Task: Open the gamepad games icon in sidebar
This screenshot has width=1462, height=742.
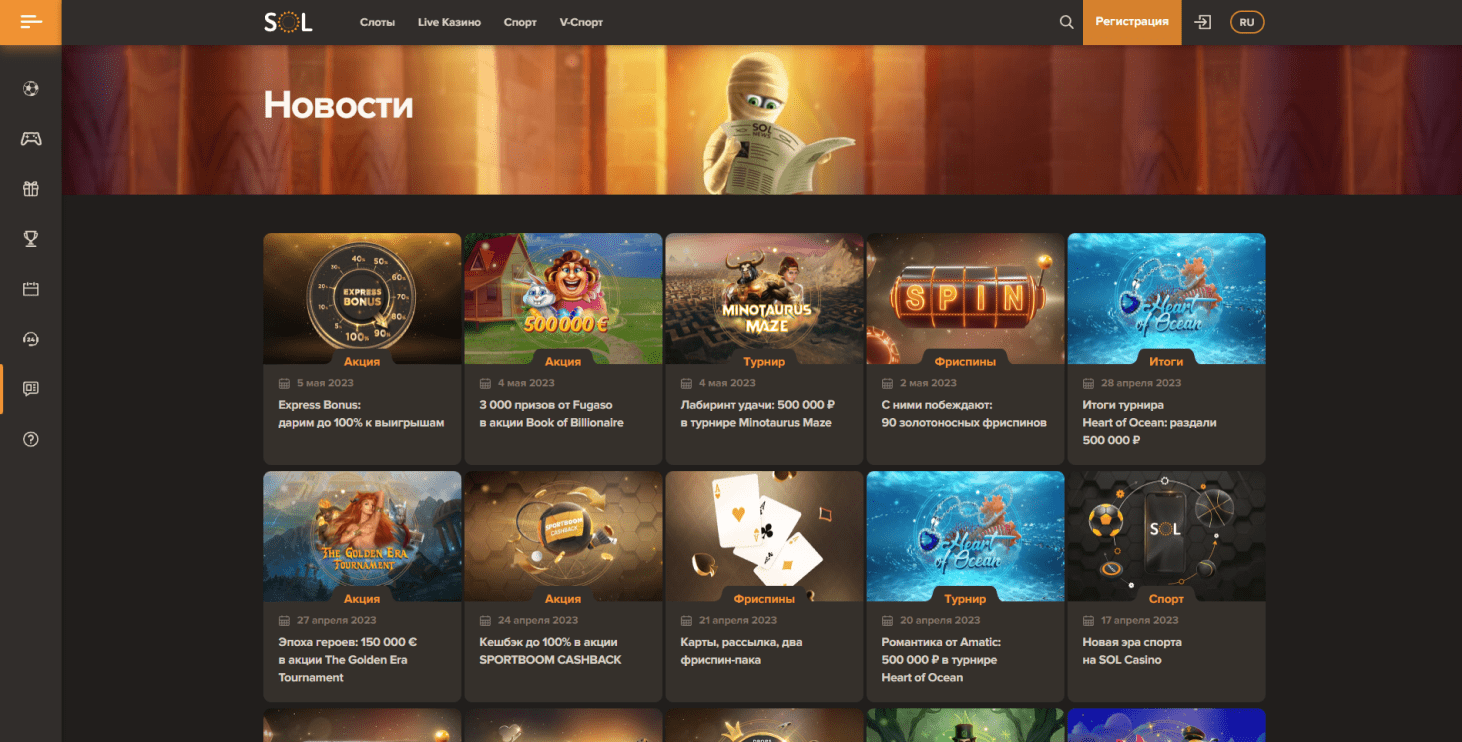Action: pyautogui.click(x=31, y=139)
